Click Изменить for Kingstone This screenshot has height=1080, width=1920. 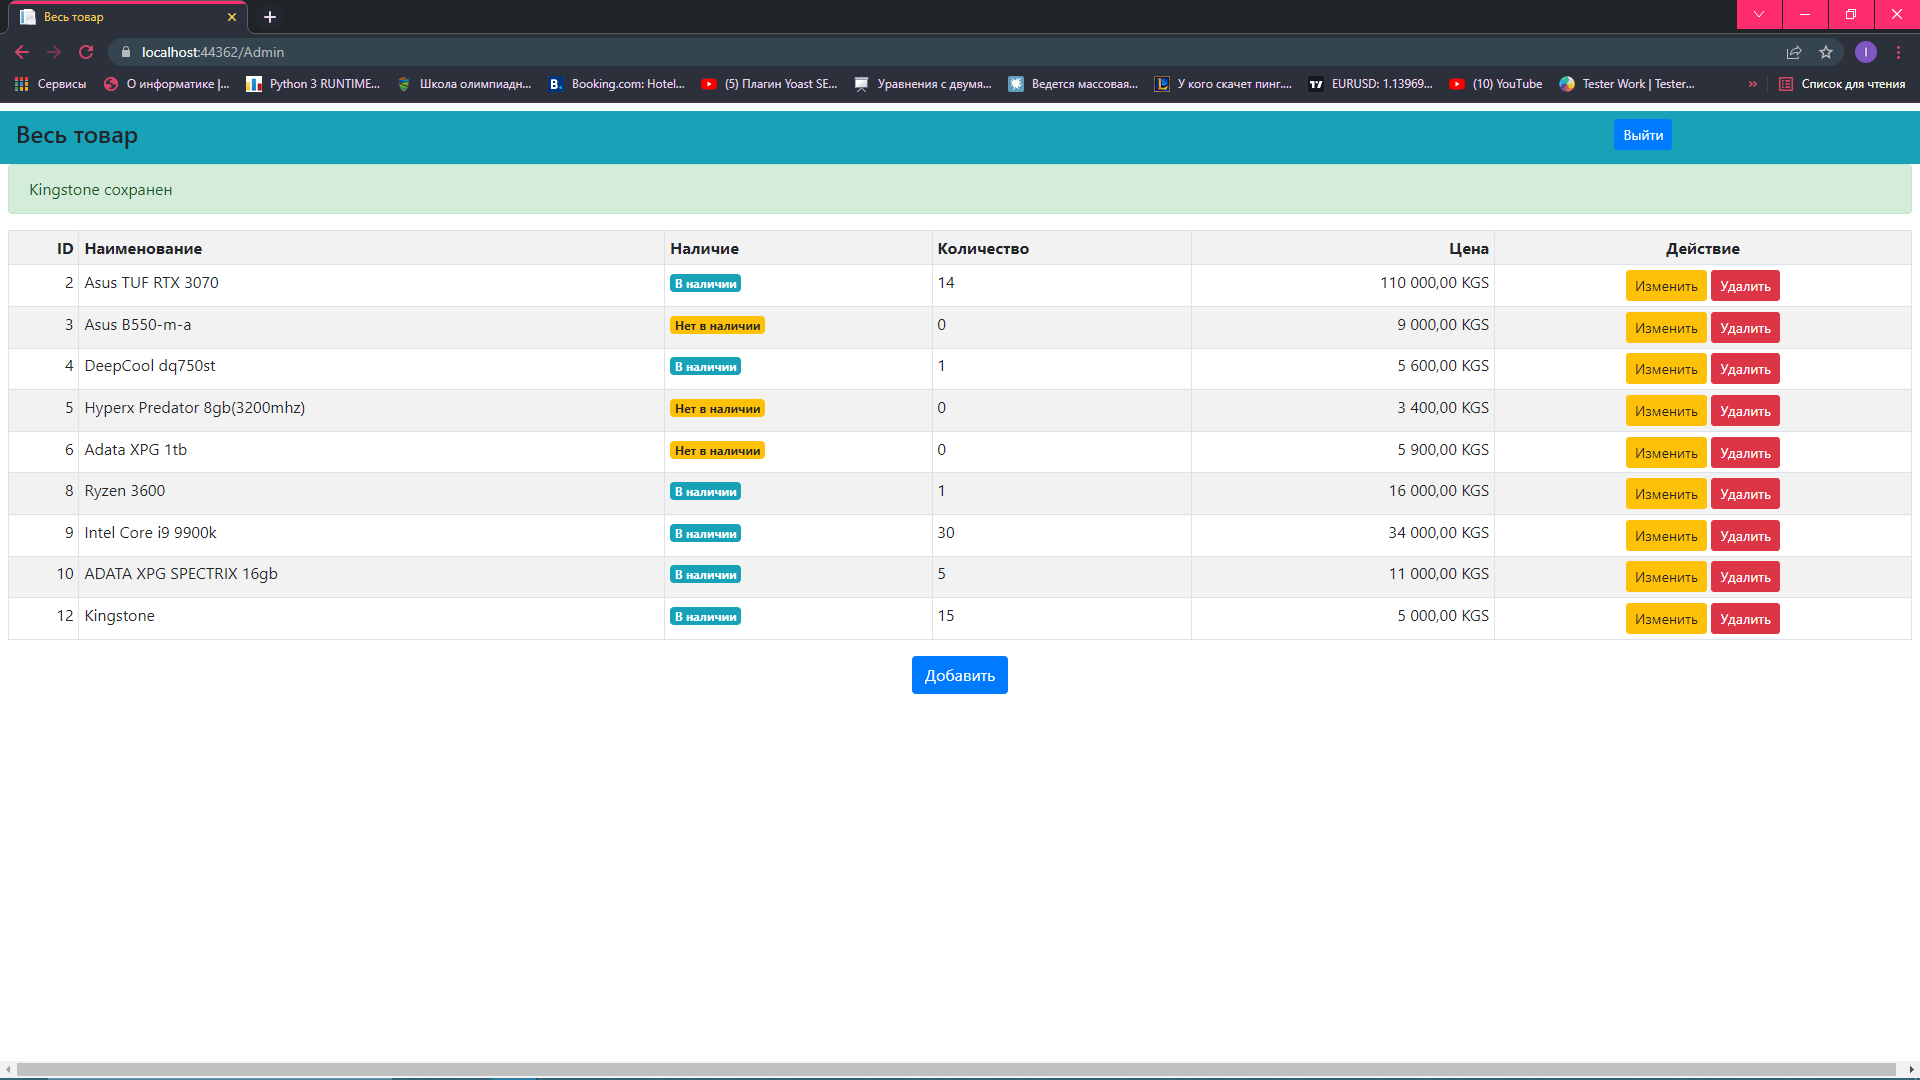click(1666, 619)
